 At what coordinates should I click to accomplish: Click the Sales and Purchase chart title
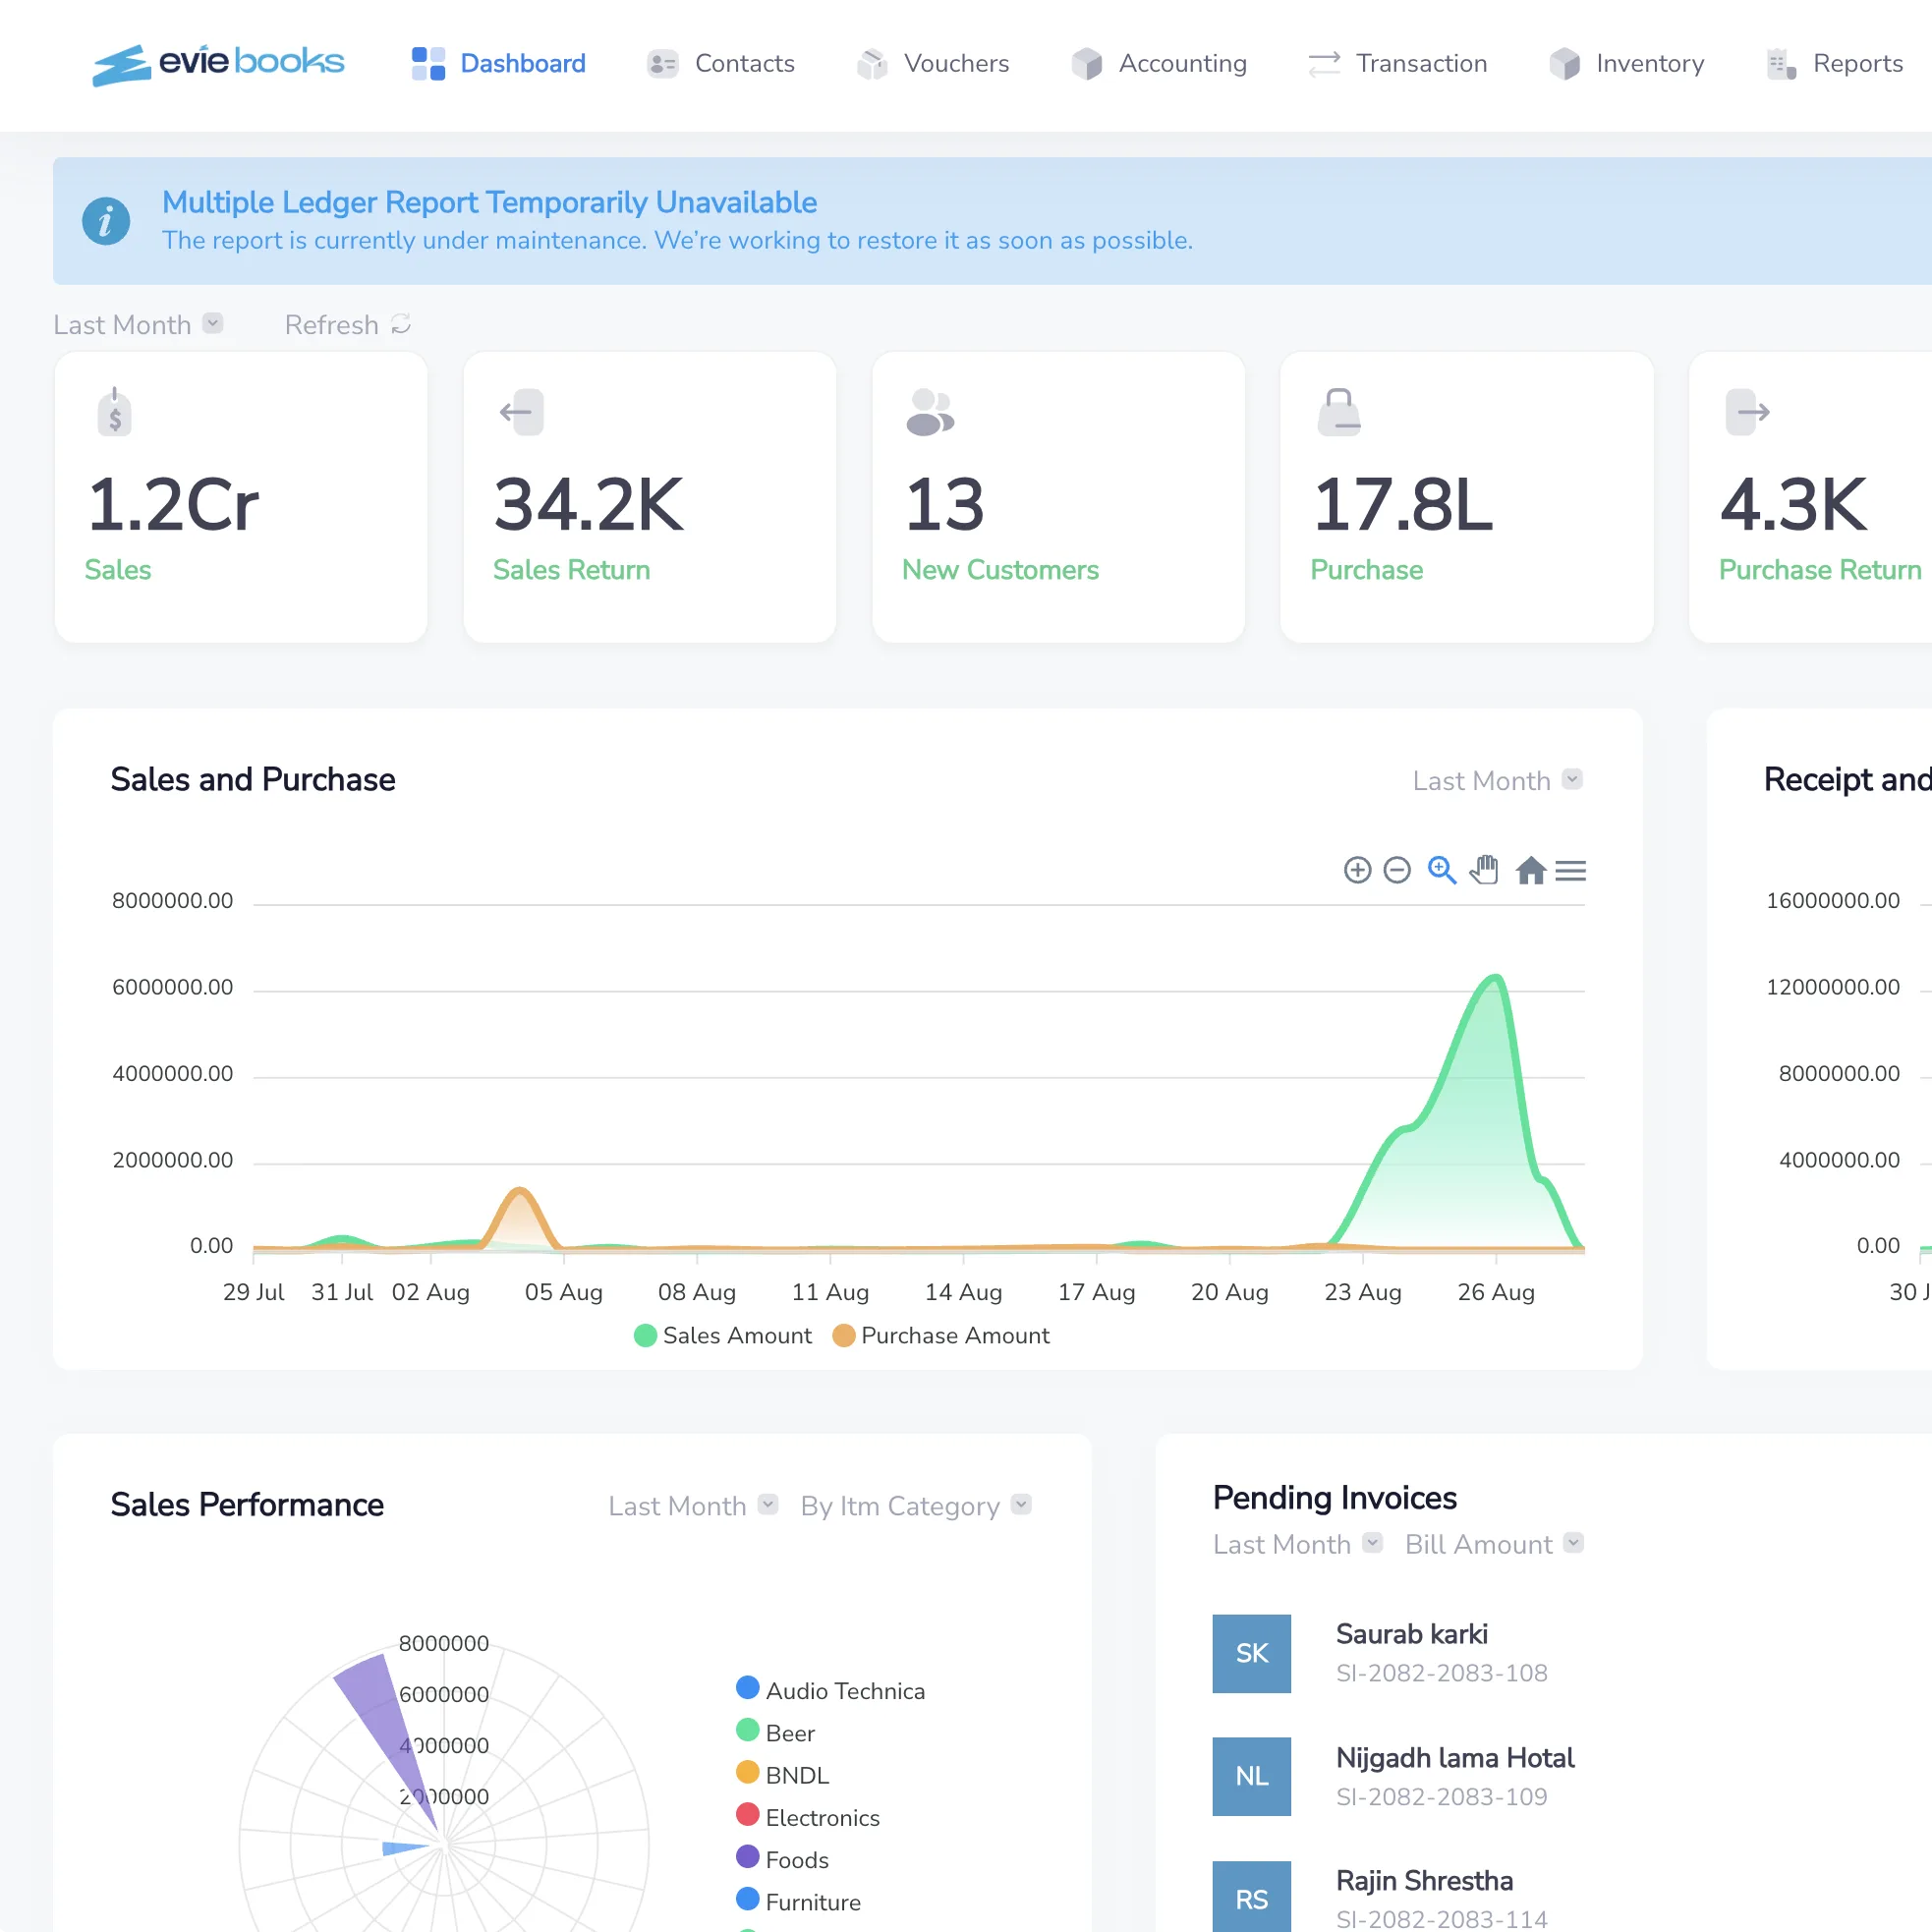(x=252, y=779)
